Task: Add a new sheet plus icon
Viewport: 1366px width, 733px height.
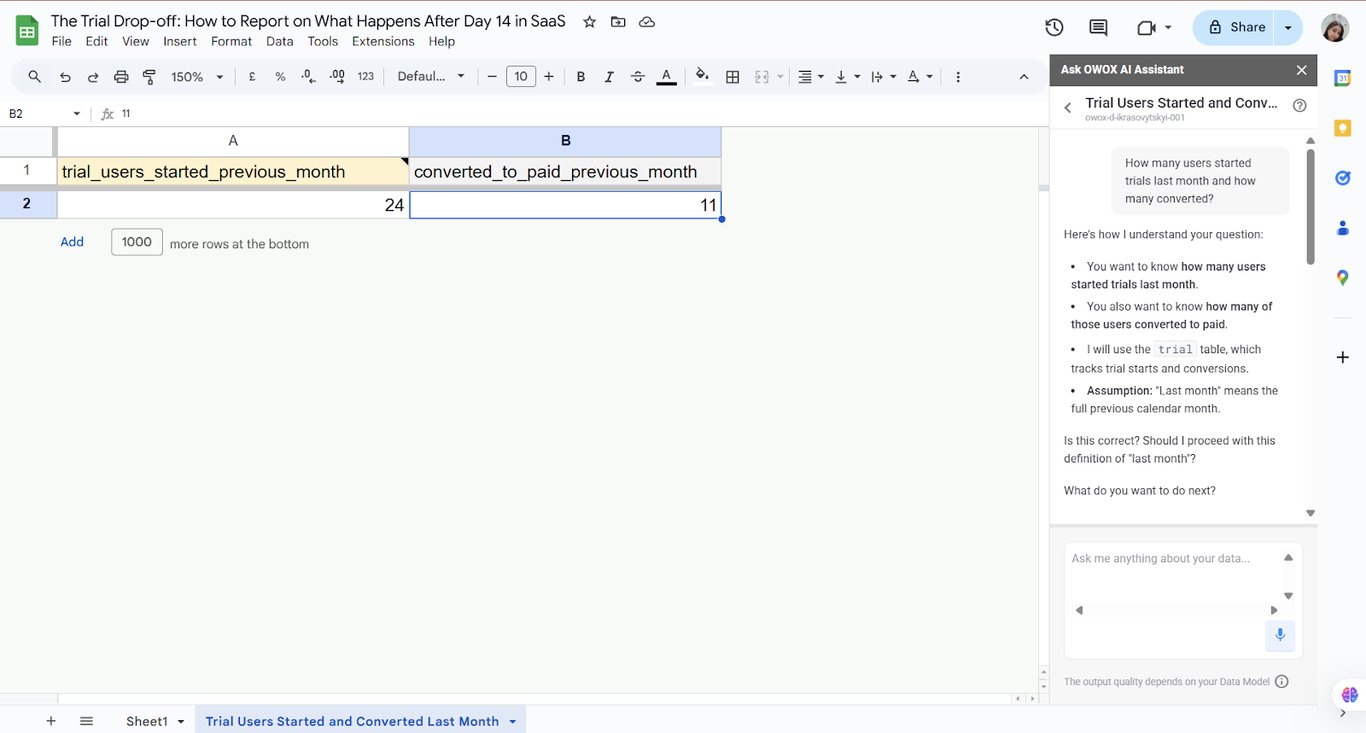Action: coord(51,721)
